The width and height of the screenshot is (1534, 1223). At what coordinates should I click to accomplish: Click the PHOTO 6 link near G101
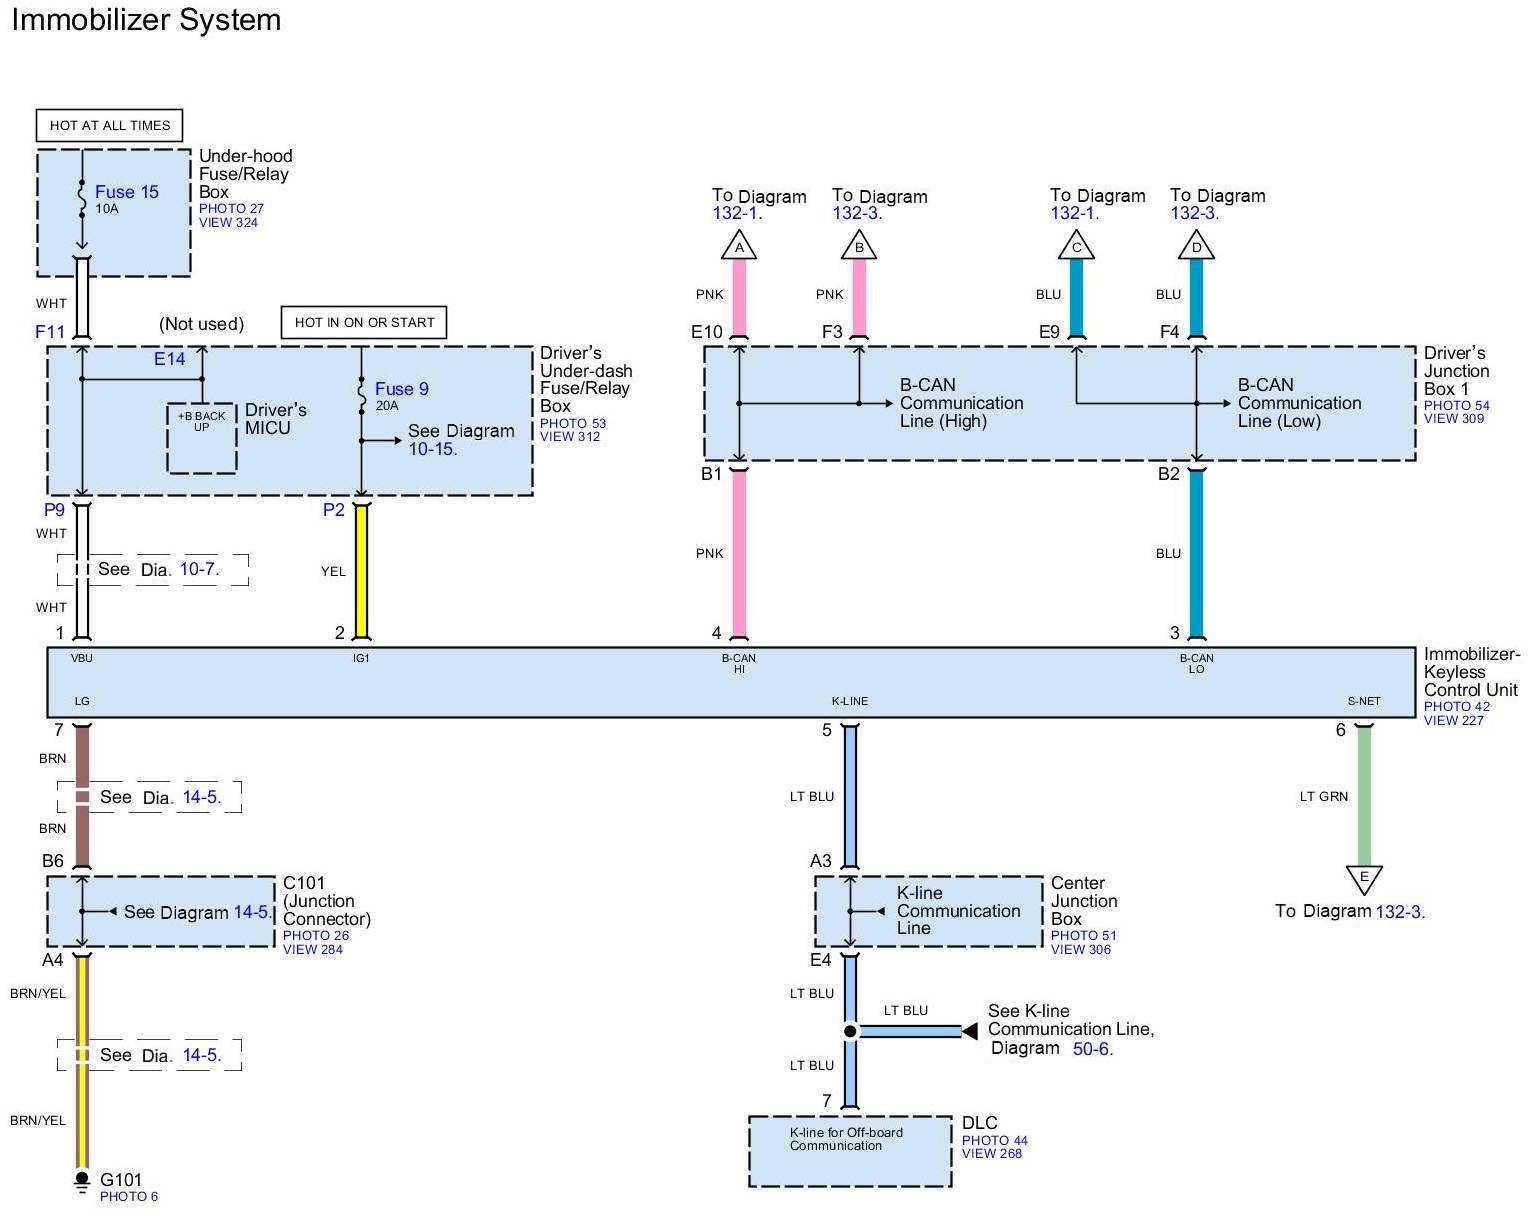(x=129, y=1197)
